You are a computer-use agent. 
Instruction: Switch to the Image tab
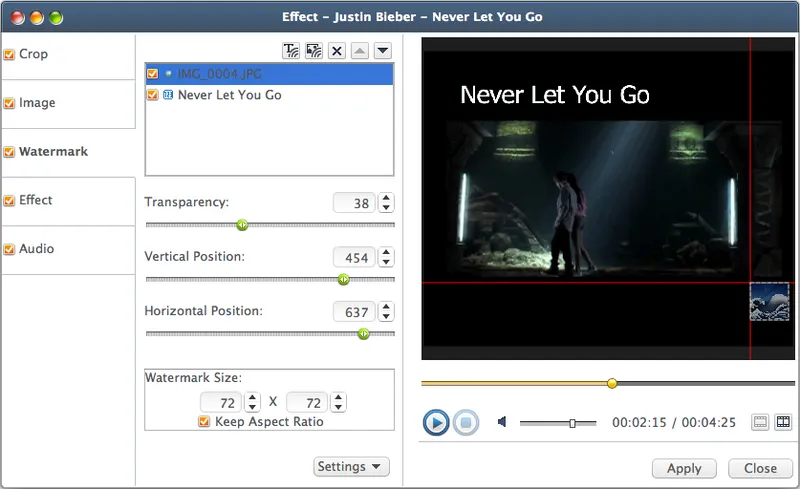(x=68, y=103)
